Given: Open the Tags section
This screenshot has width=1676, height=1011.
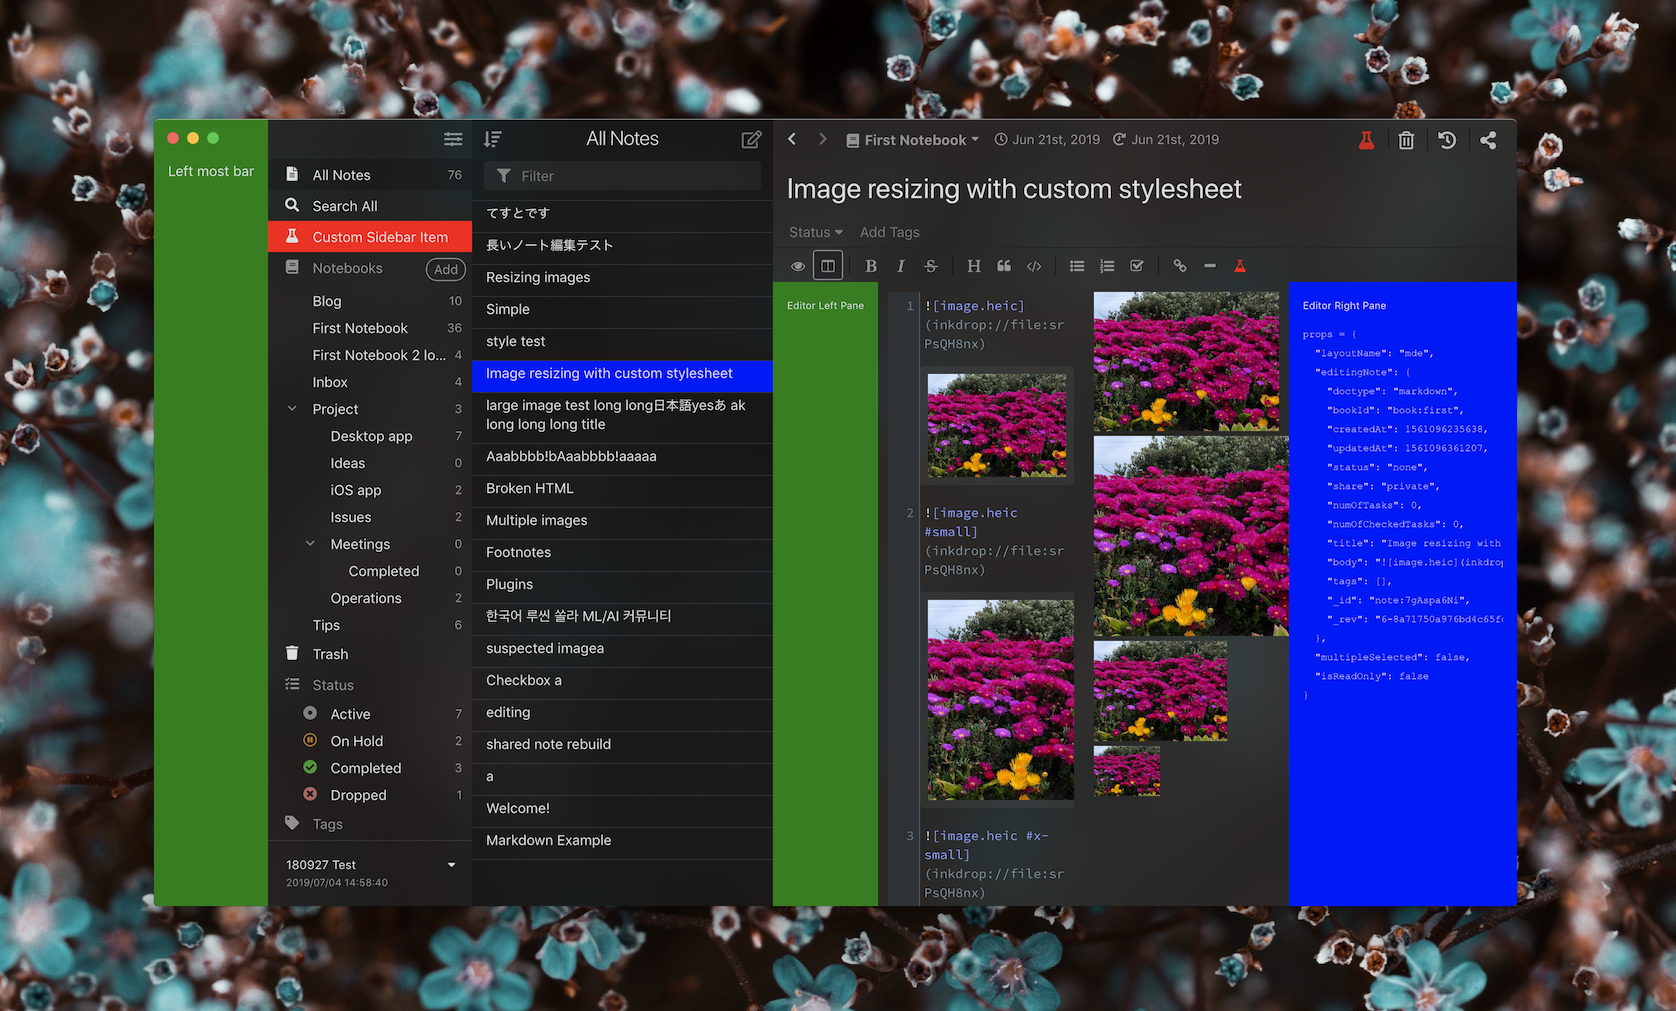Looking at the screenshot, I should 370,824.
